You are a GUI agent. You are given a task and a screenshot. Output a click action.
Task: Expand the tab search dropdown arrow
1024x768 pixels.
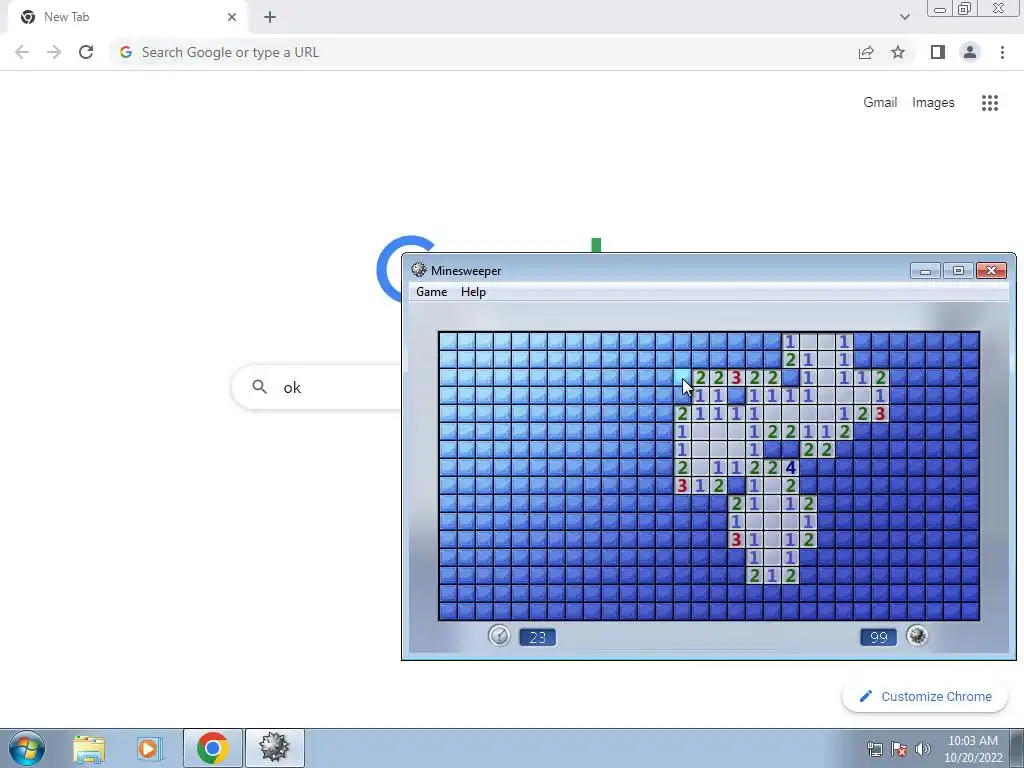904,17
